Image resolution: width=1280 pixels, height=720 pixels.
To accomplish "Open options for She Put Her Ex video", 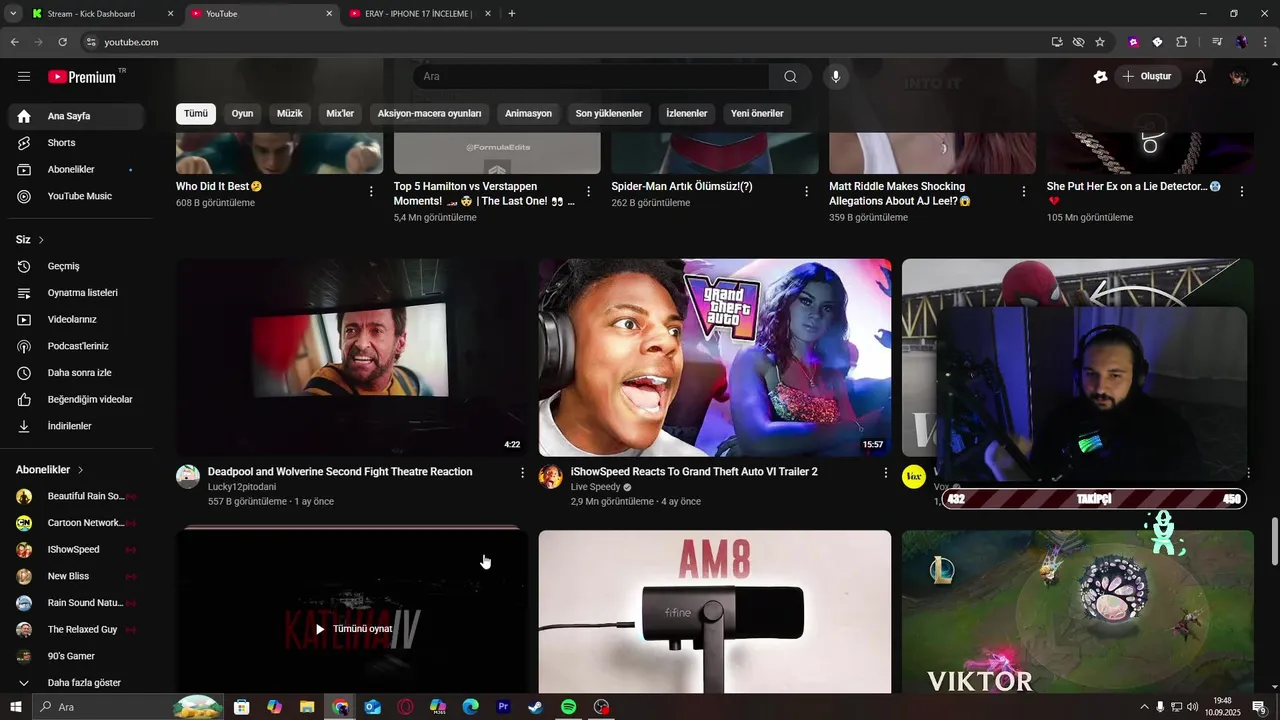I will pos(1242,191).
